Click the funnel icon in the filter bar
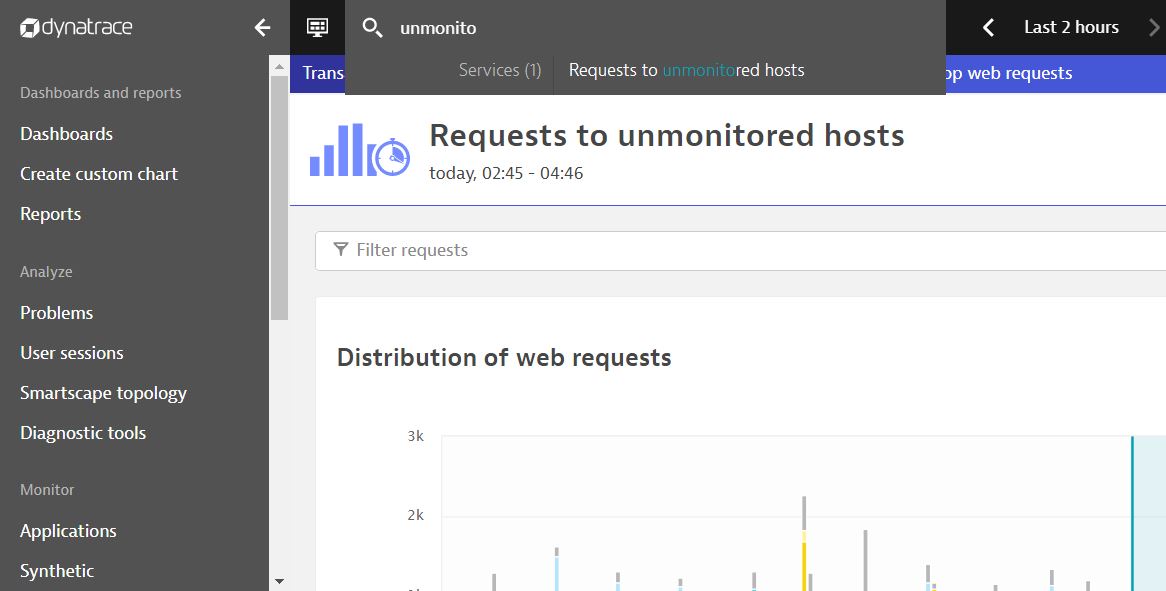Image resolution: width=1166 pixels, height=591 pixels. [341, 250]
